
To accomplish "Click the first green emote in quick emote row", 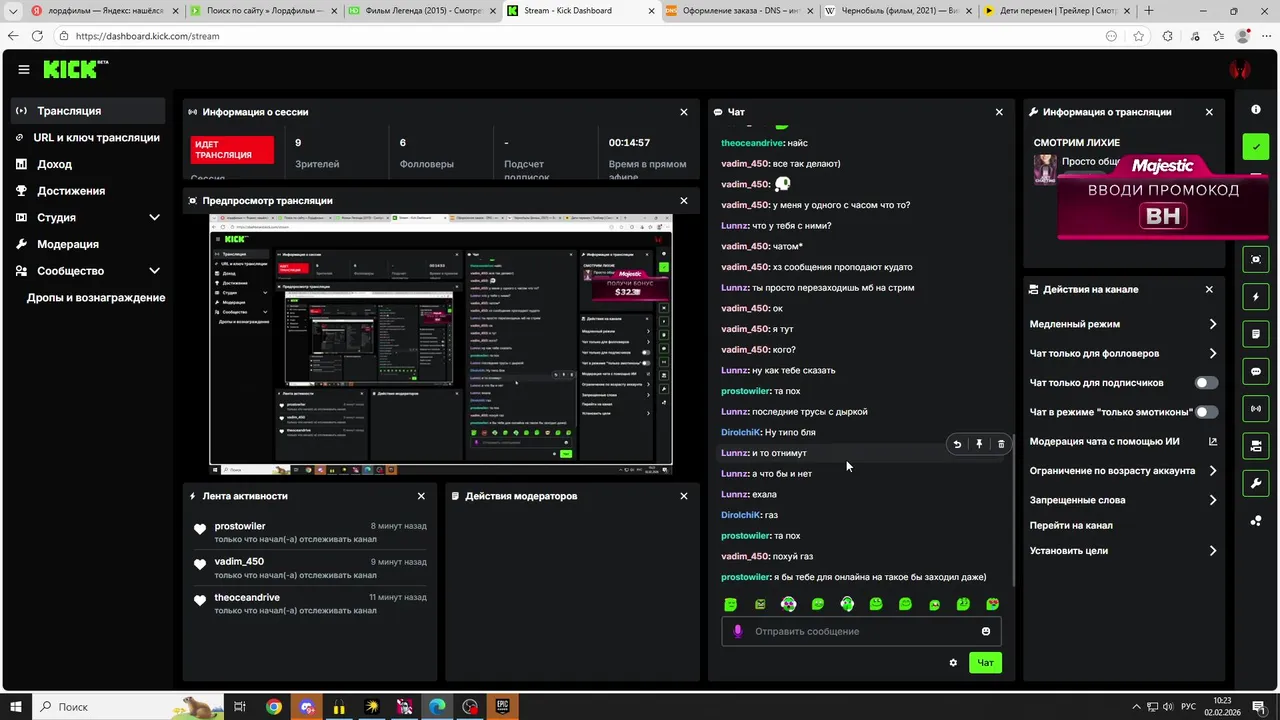I will coord(731,604).
